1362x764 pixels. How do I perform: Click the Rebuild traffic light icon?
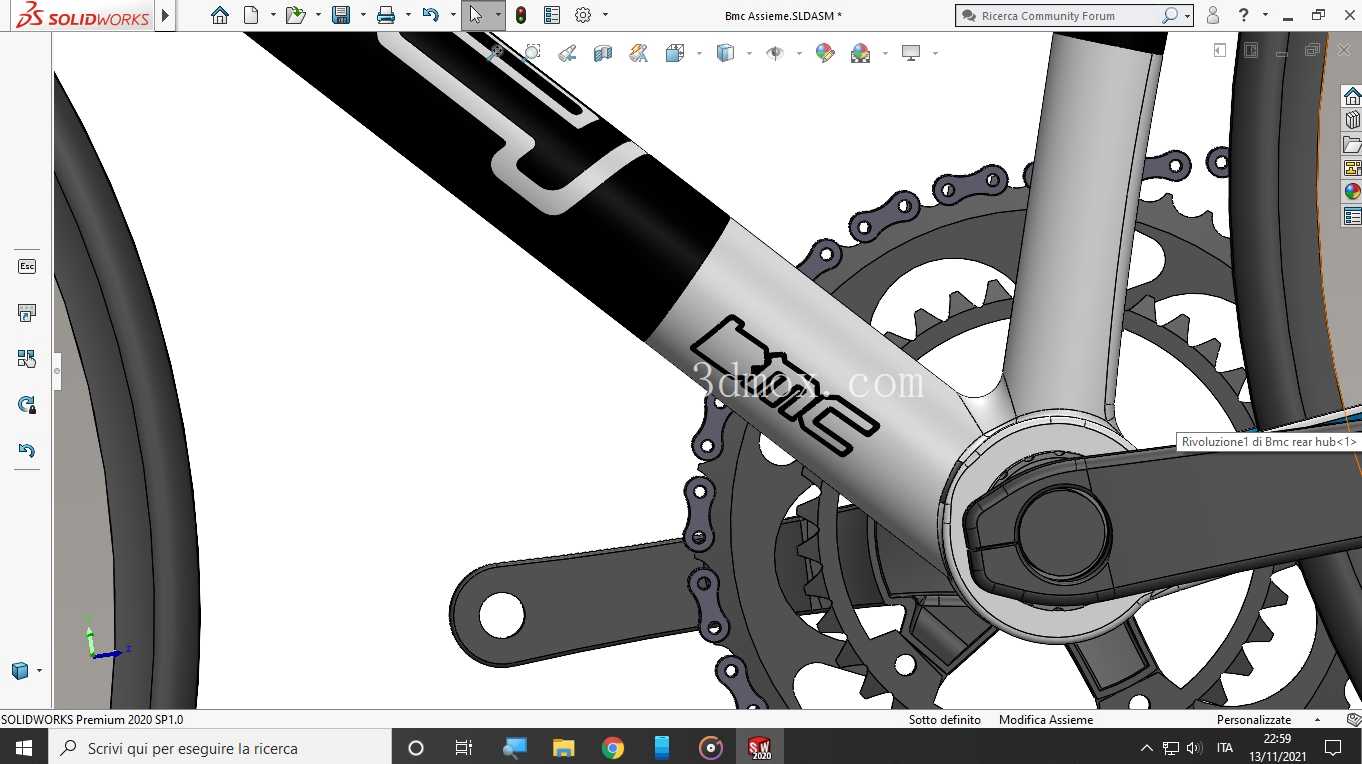521,15
